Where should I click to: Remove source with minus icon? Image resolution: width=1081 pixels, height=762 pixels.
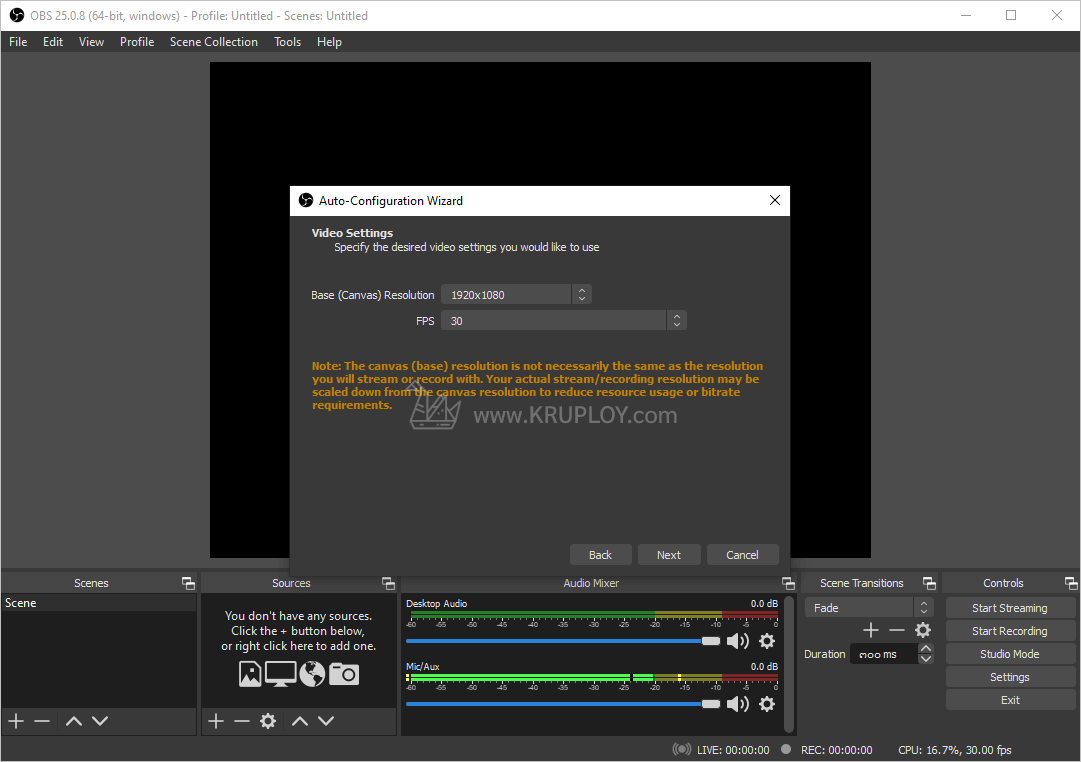point(241,721)
